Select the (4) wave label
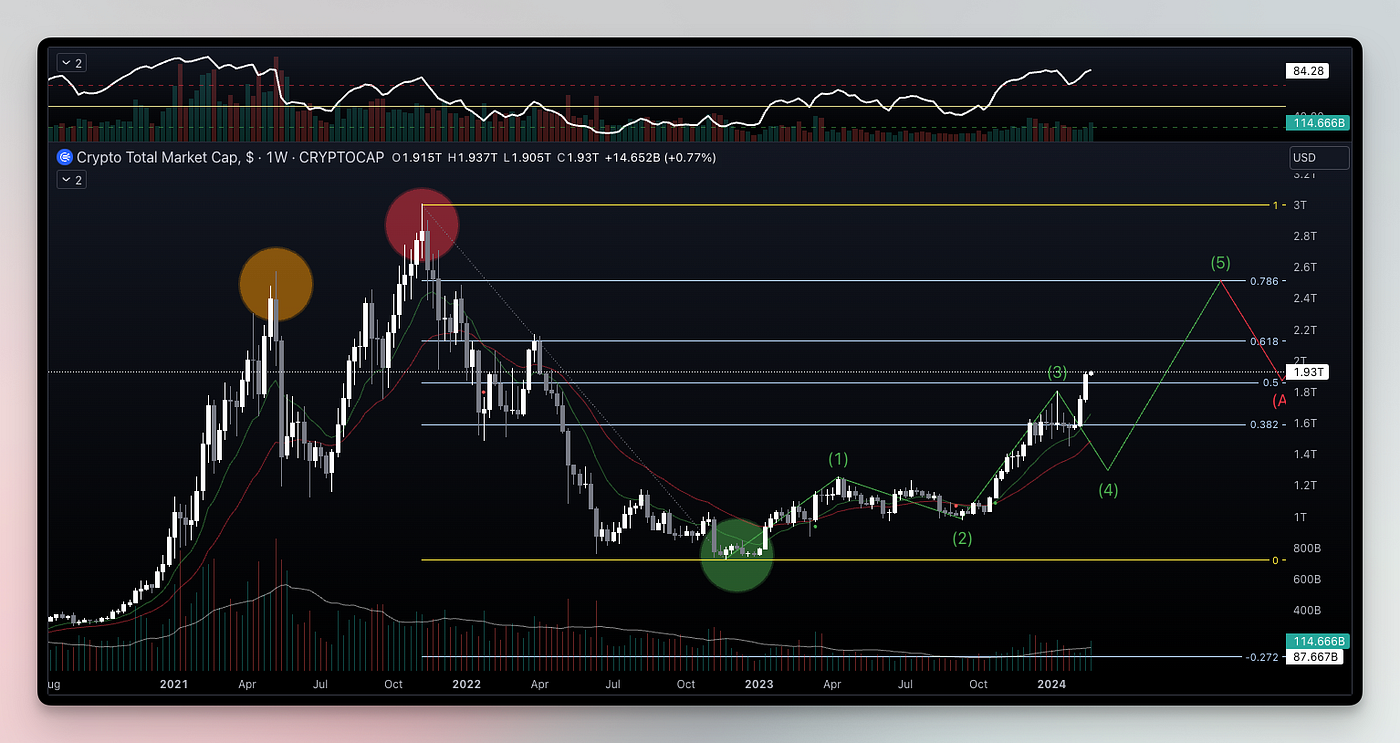 point(1108,490)
